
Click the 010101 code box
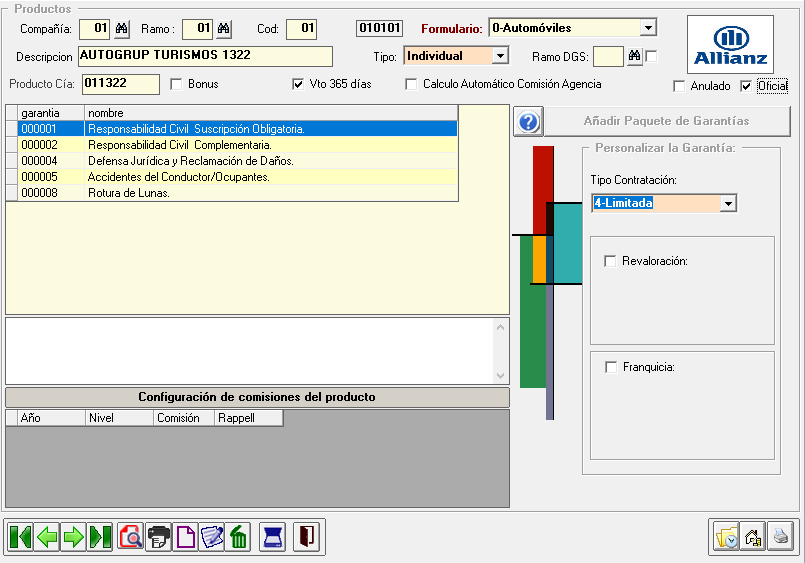tap(379, 28)
